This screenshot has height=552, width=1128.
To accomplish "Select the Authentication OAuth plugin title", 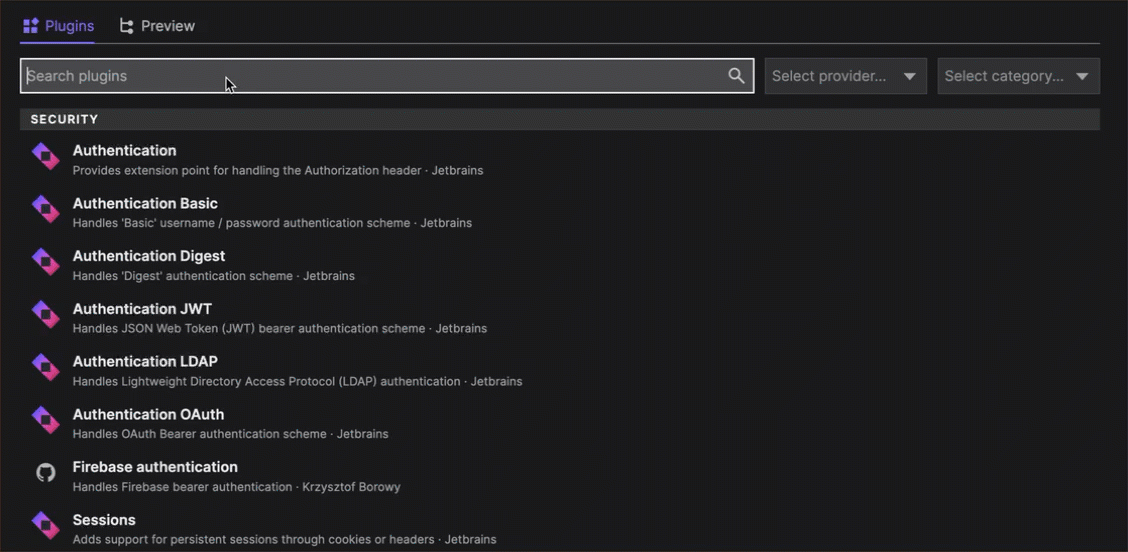I will click(x=148, y=414).
